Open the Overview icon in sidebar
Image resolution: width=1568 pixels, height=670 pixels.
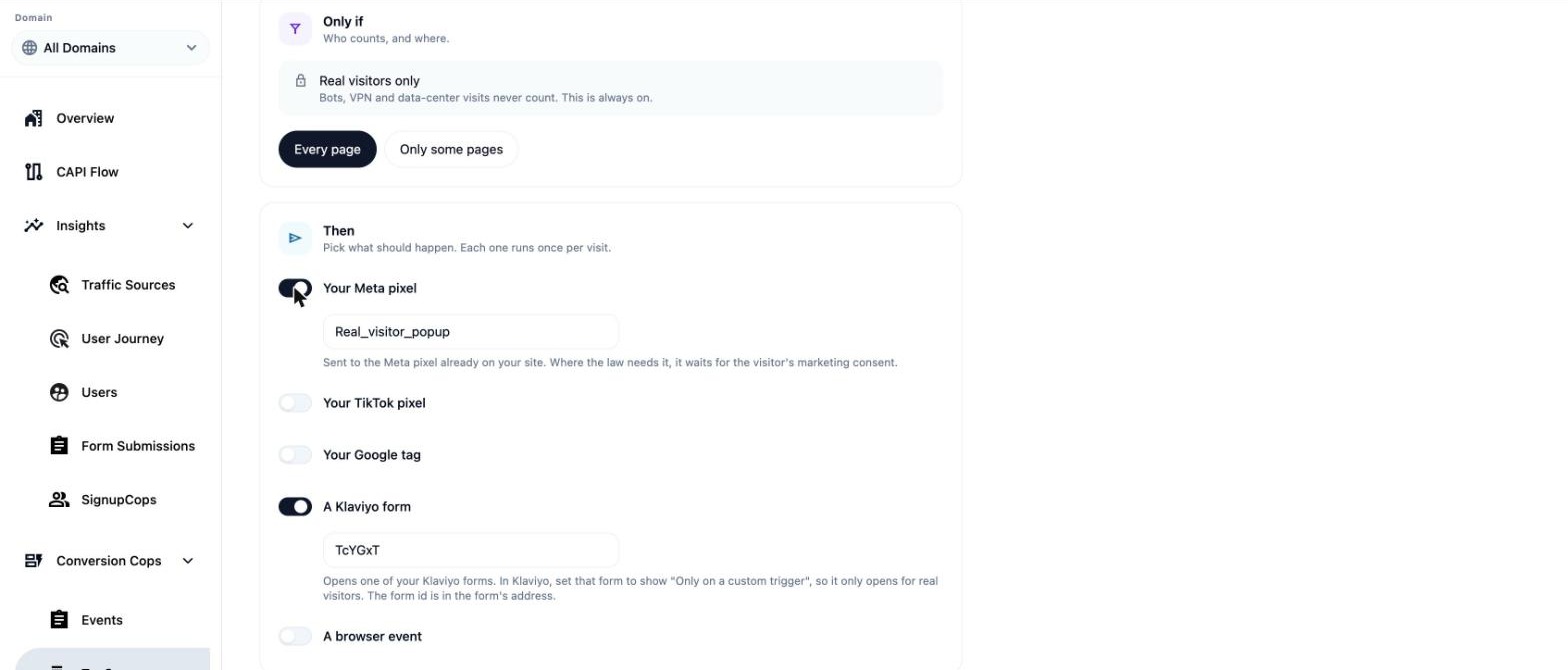[x=33, y=118]
